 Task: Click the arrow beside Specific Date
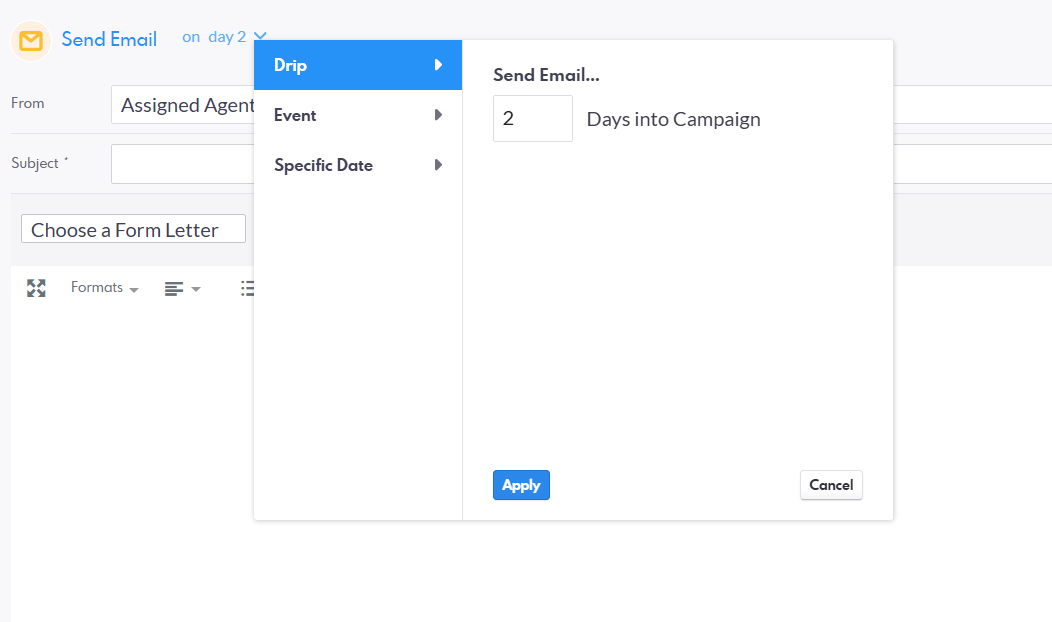pos(438,165)
